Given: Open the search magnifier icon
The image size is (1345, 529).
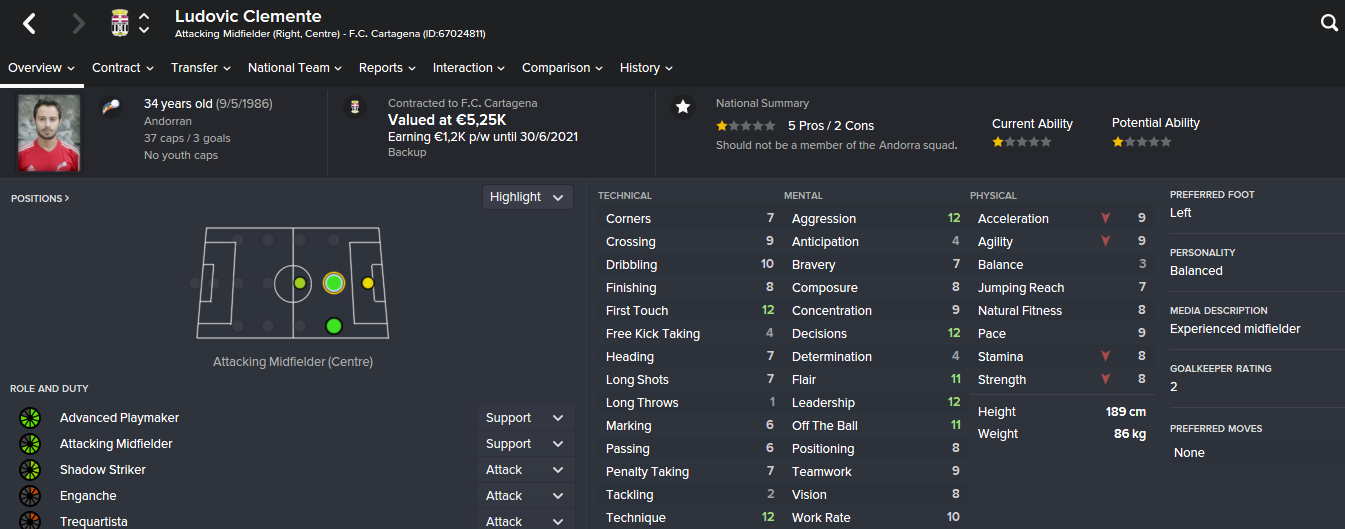Looking at the screenshot, I should point(1329,23).
